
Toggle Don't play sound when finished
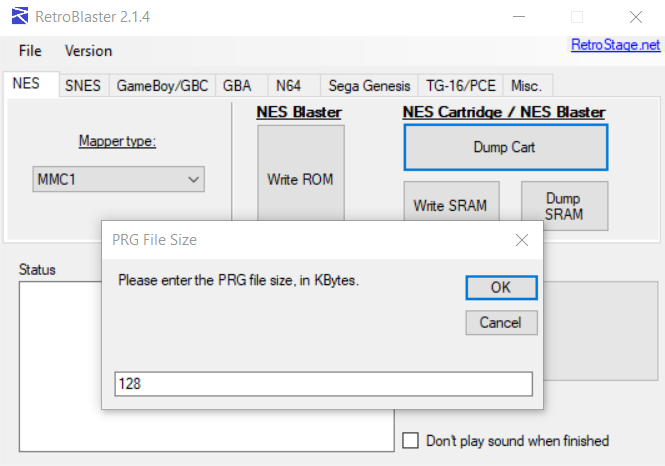click(x=410, y=441)
